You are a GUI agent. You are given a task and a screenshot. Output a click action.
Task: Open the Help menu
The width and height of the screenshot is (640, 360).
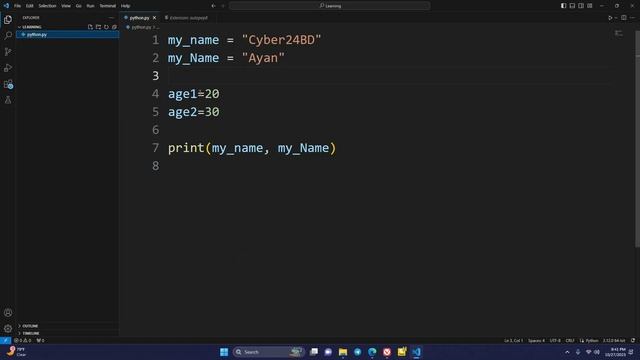tap(125, 6)
